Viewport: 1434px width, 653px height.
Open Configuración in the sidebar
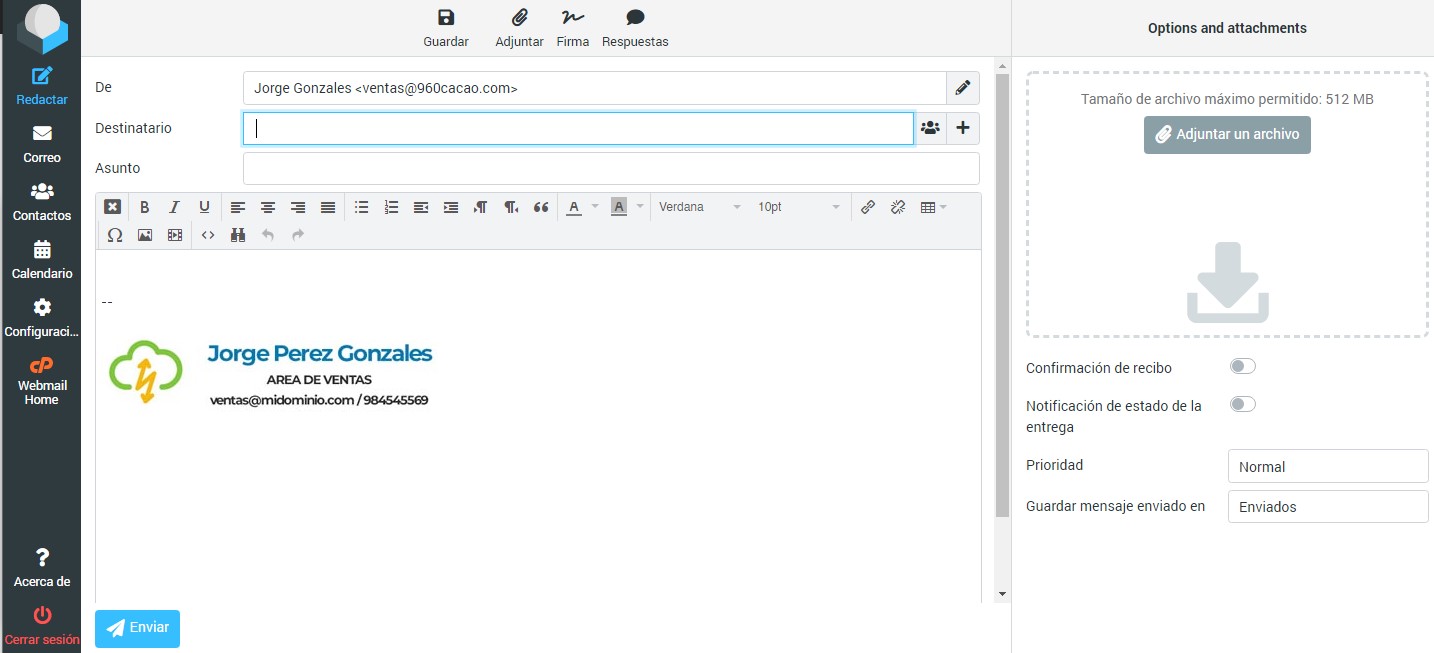tap(42, 318)
